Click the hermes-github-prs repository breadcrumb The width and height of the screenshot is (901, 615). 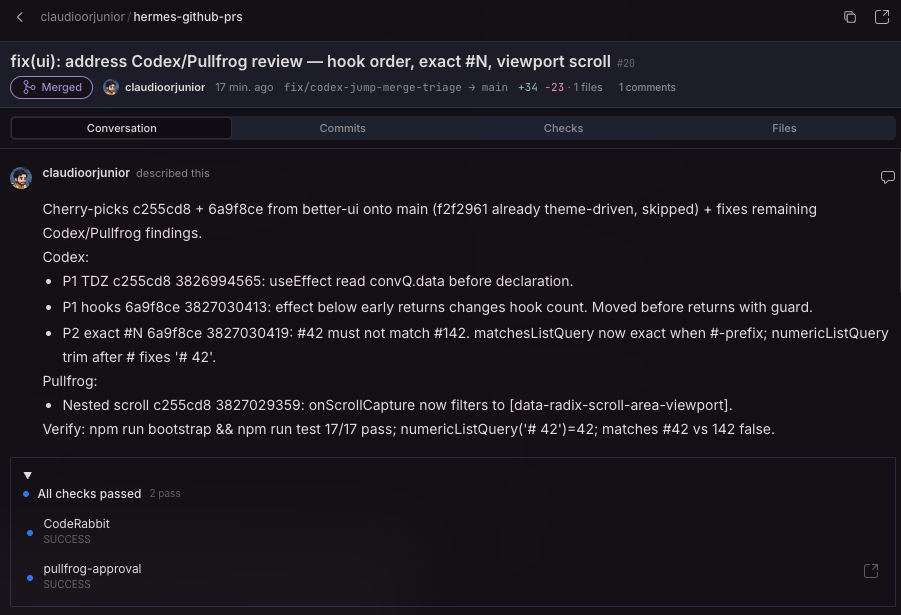point(188,17)
